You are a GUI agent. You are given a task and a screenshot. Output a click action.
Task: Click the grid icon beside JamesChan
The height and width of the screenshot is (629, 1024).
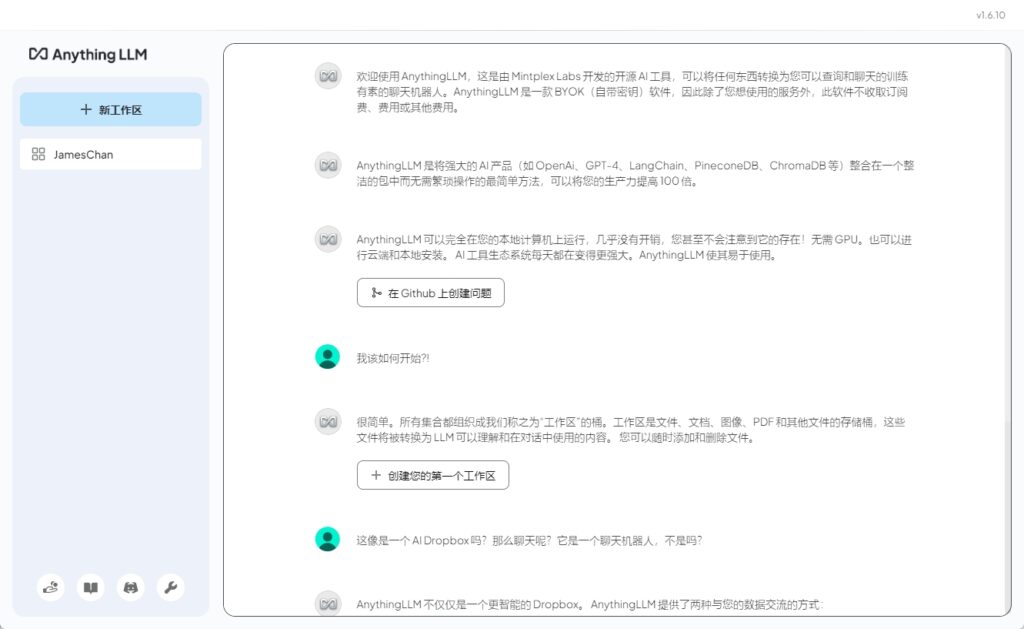tap(39, 154)
